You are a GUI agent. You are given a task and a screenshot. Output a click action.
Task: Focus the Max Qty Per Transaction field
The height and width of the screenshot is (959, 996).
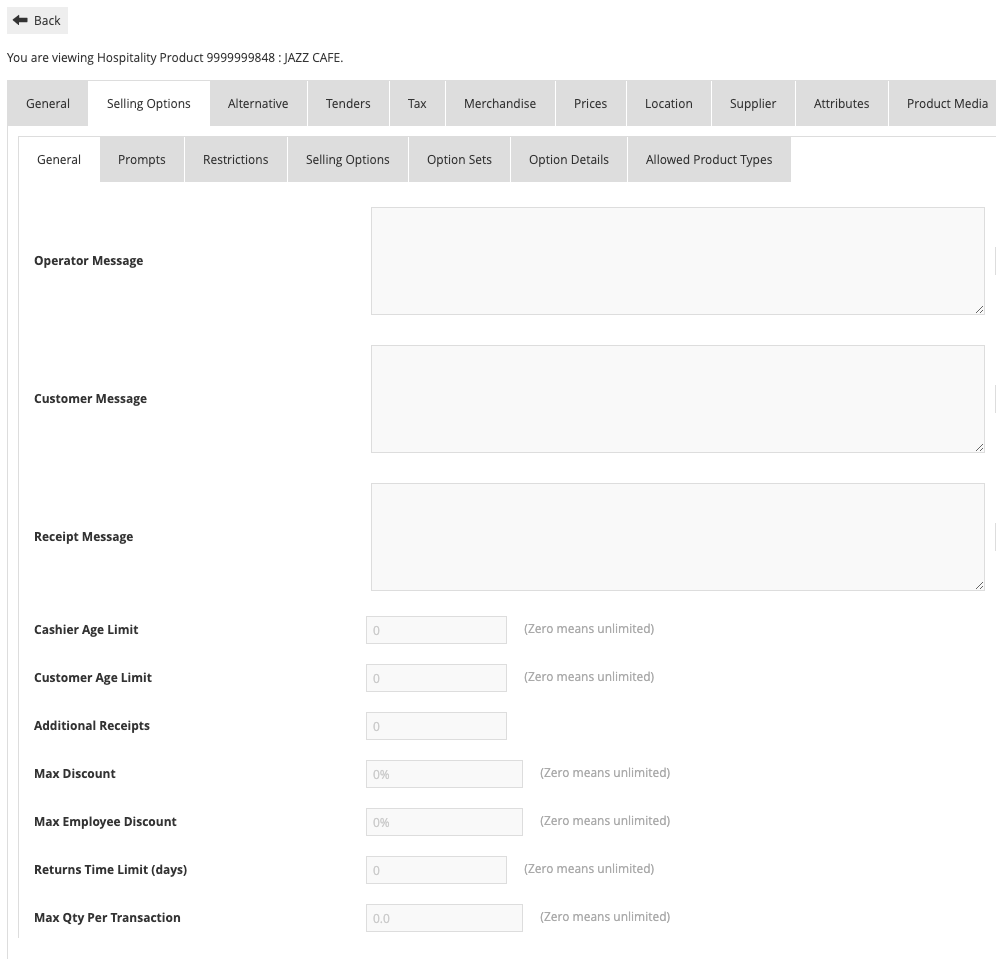[x=444, y=918]
